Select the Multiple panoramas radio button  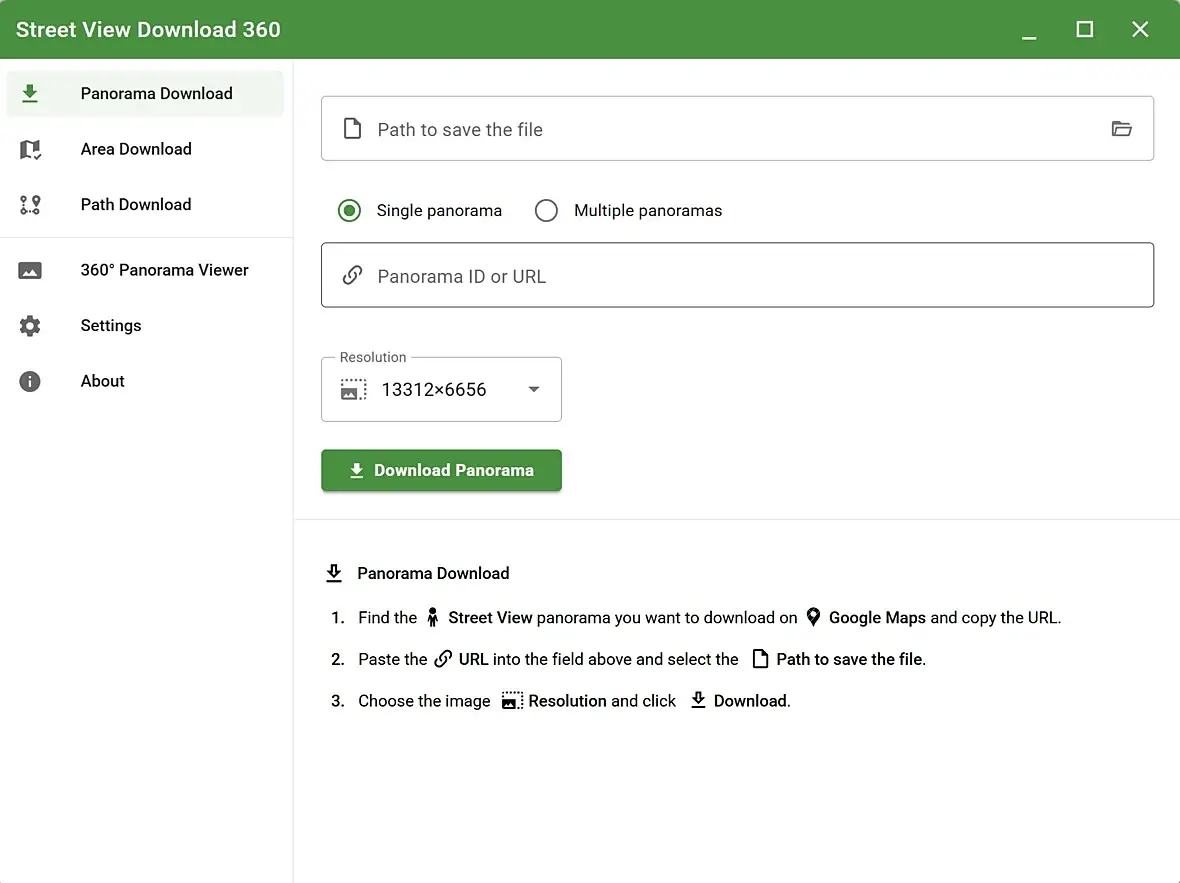pyautogui.click(x=546, y=211)
